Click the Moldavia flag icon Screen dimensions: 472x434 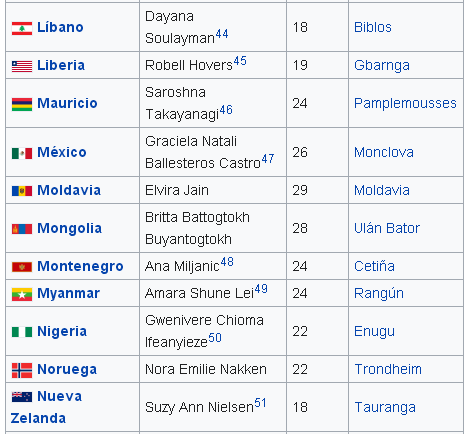[22, 191]
